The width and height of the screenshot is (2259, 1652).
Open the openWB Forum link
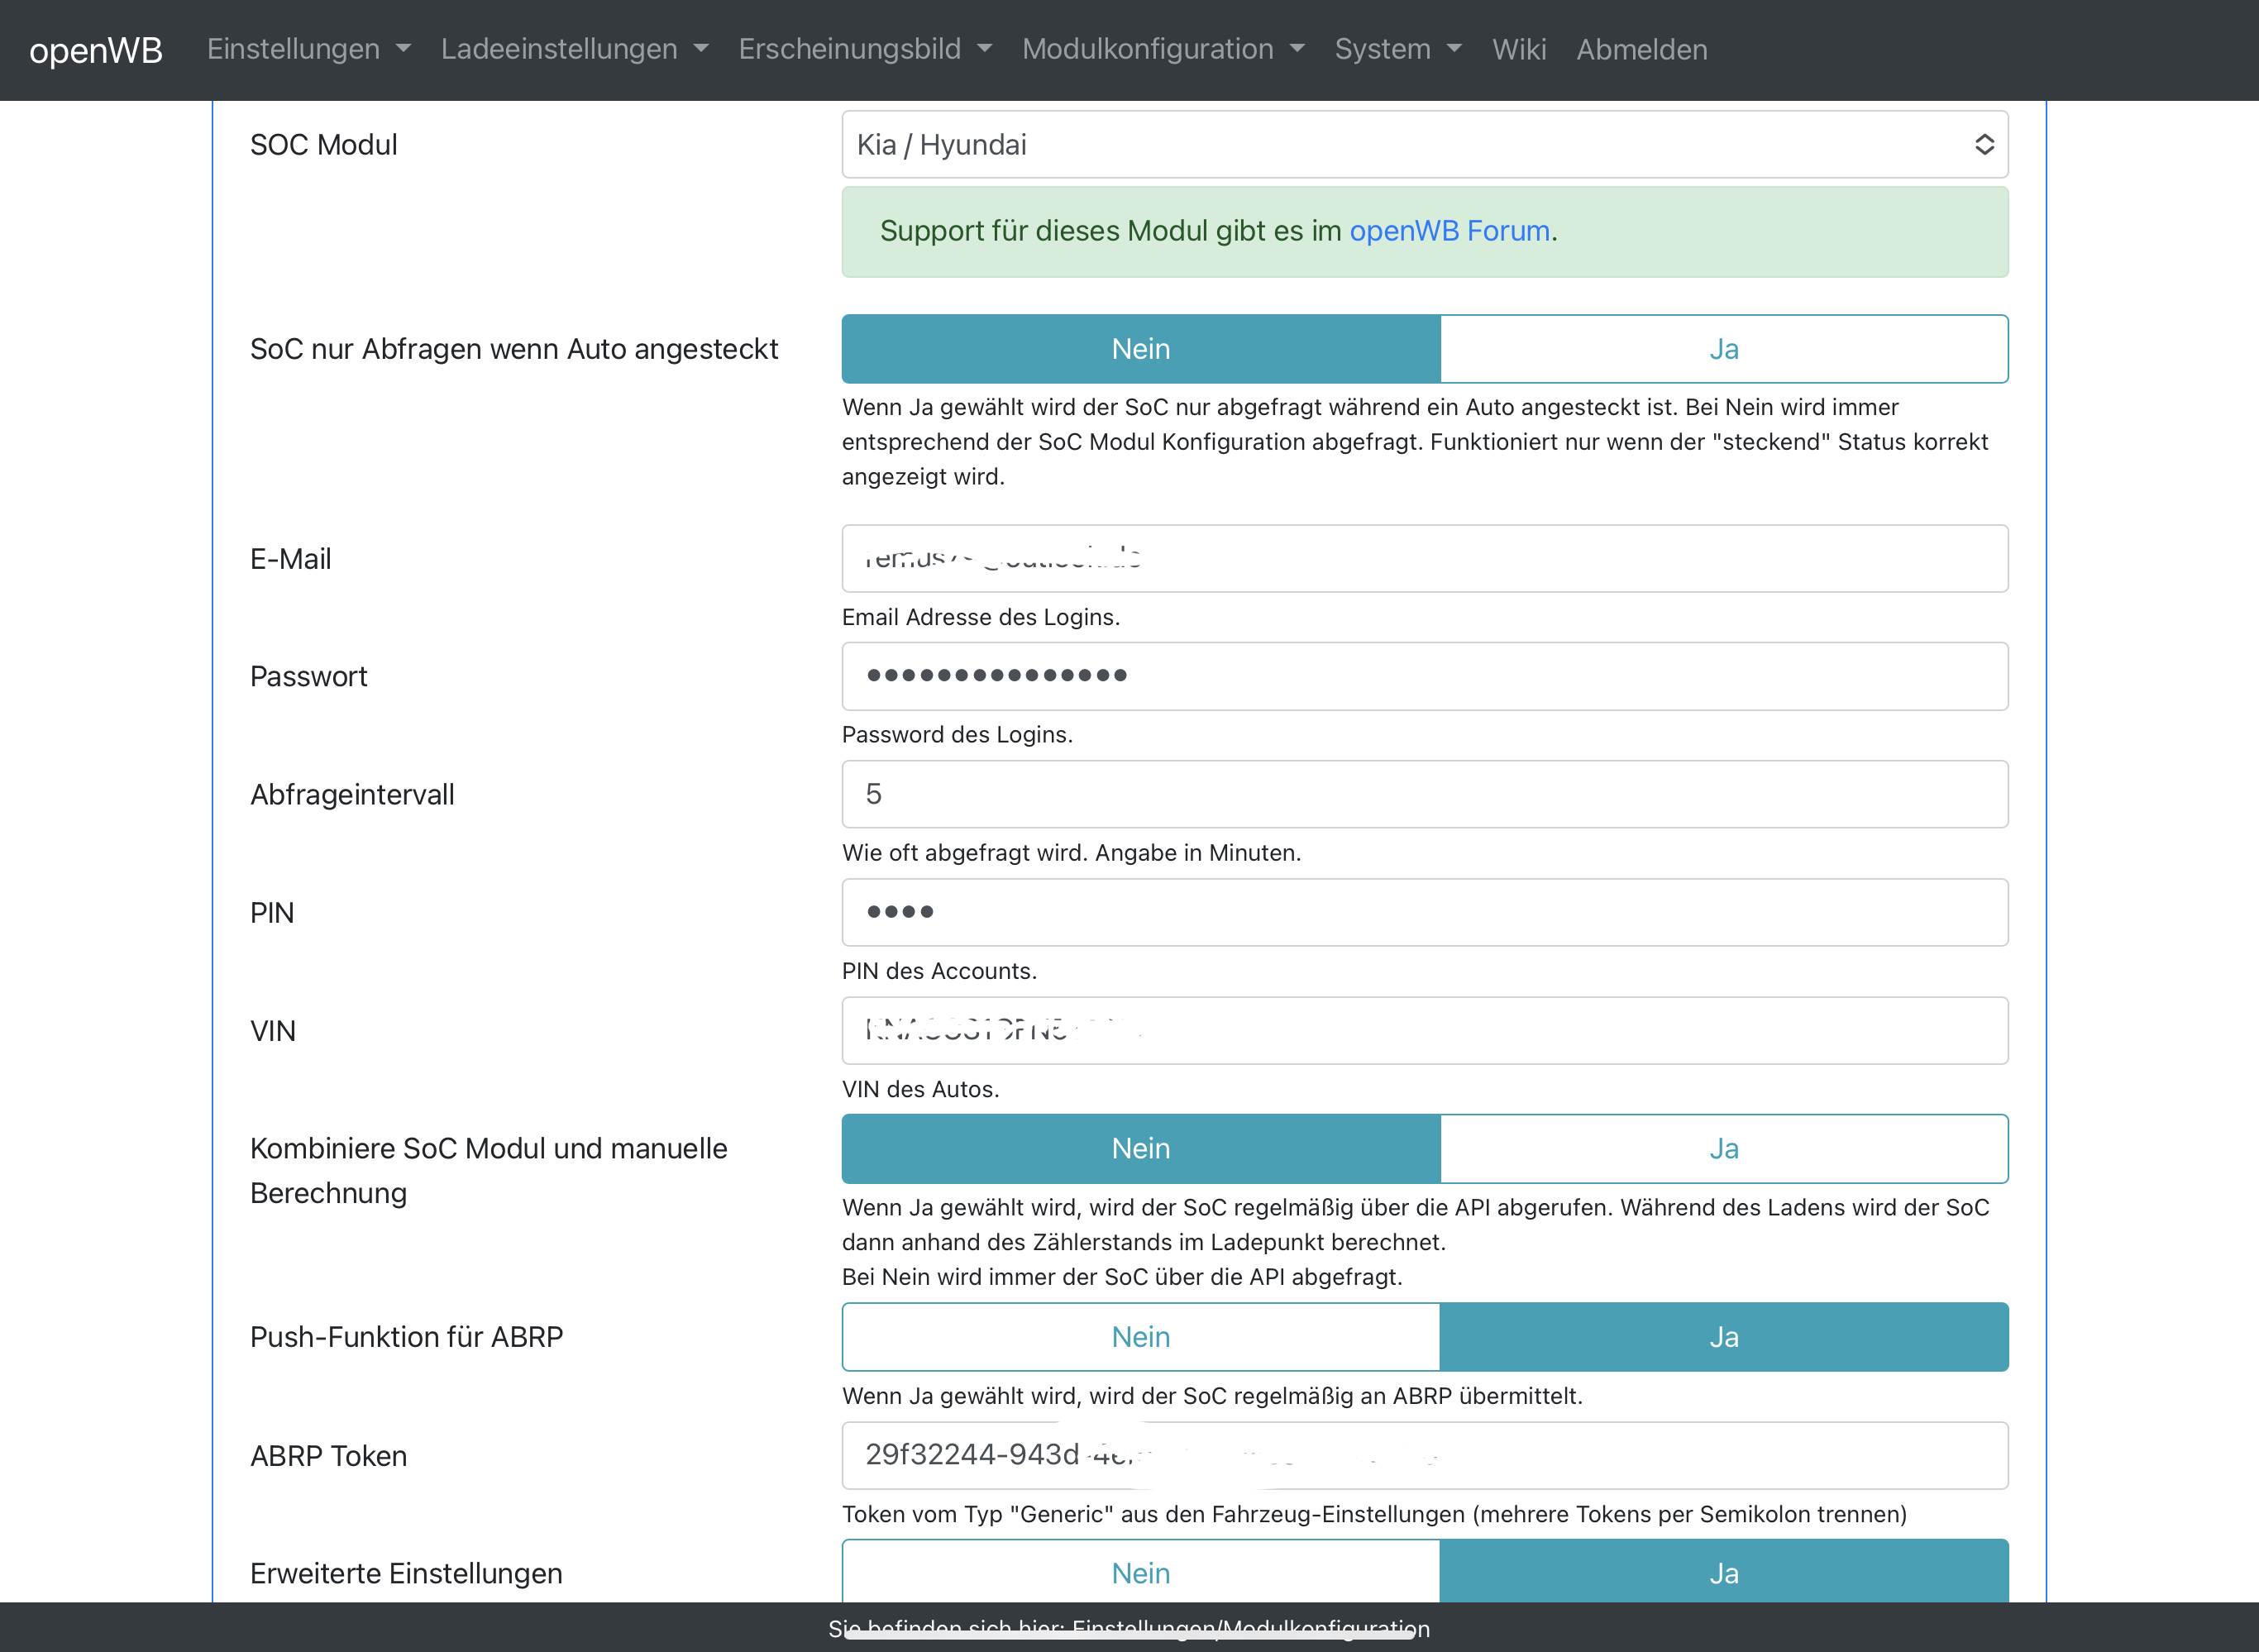tap(1449, 231)
